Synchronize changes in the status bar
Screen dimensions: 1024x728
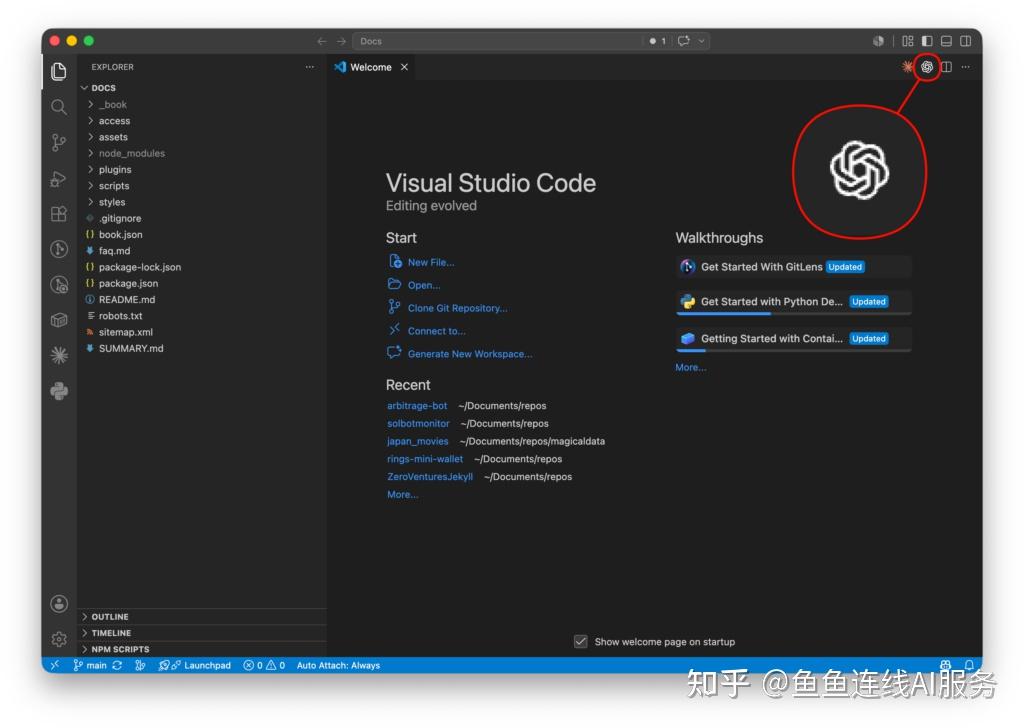tap(118, 665)
